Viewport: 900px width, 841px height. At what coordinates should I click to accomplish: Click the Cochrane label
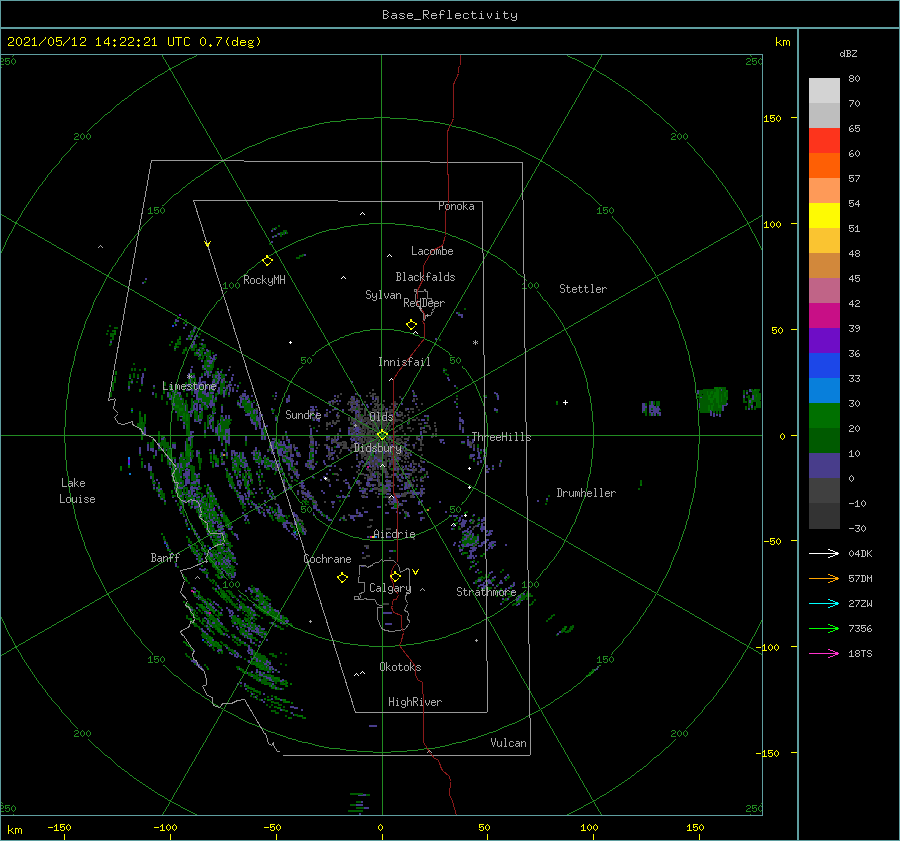tap(327, 559)
